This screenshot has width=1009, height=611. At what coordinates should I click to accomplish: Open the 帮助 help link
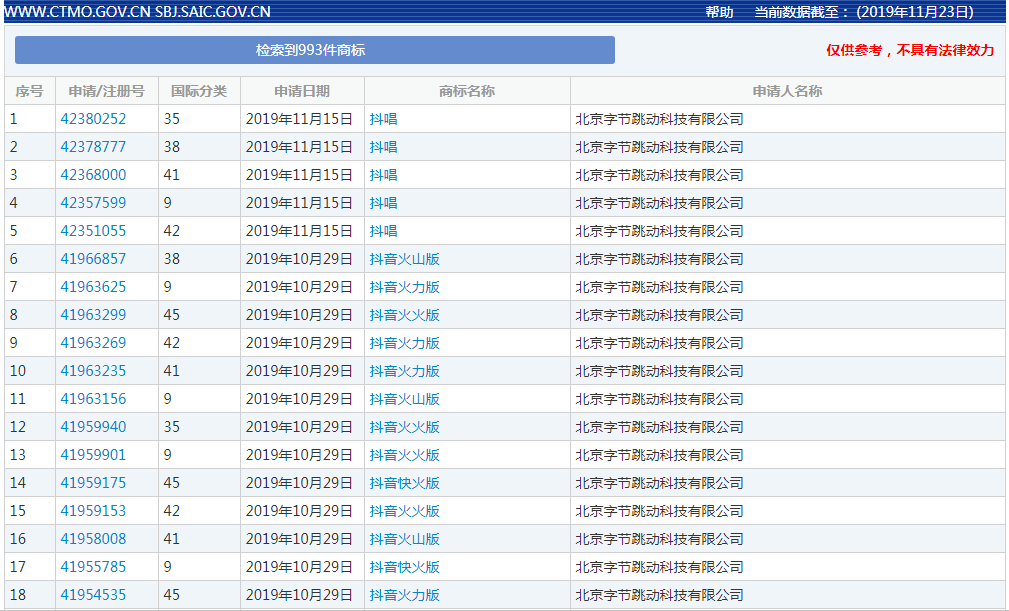(x=719, y=12)
